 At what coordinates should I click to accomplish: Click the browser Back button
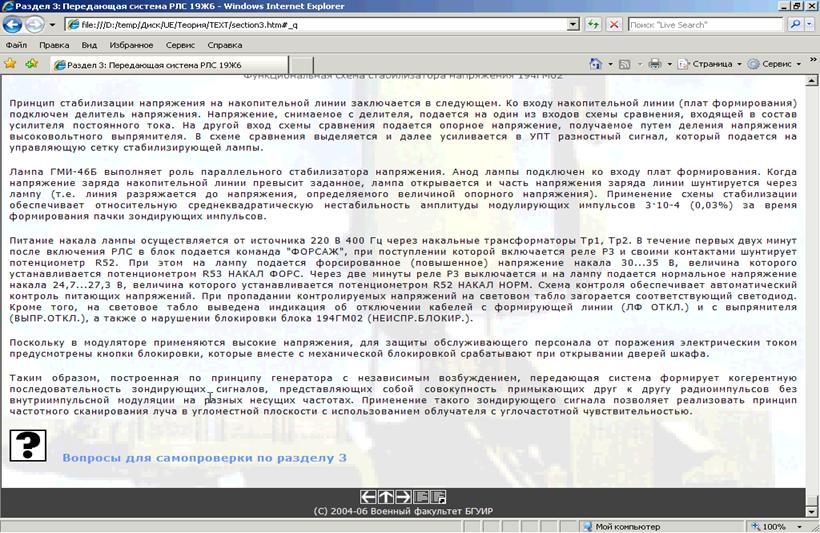click(x=14, y=24)
